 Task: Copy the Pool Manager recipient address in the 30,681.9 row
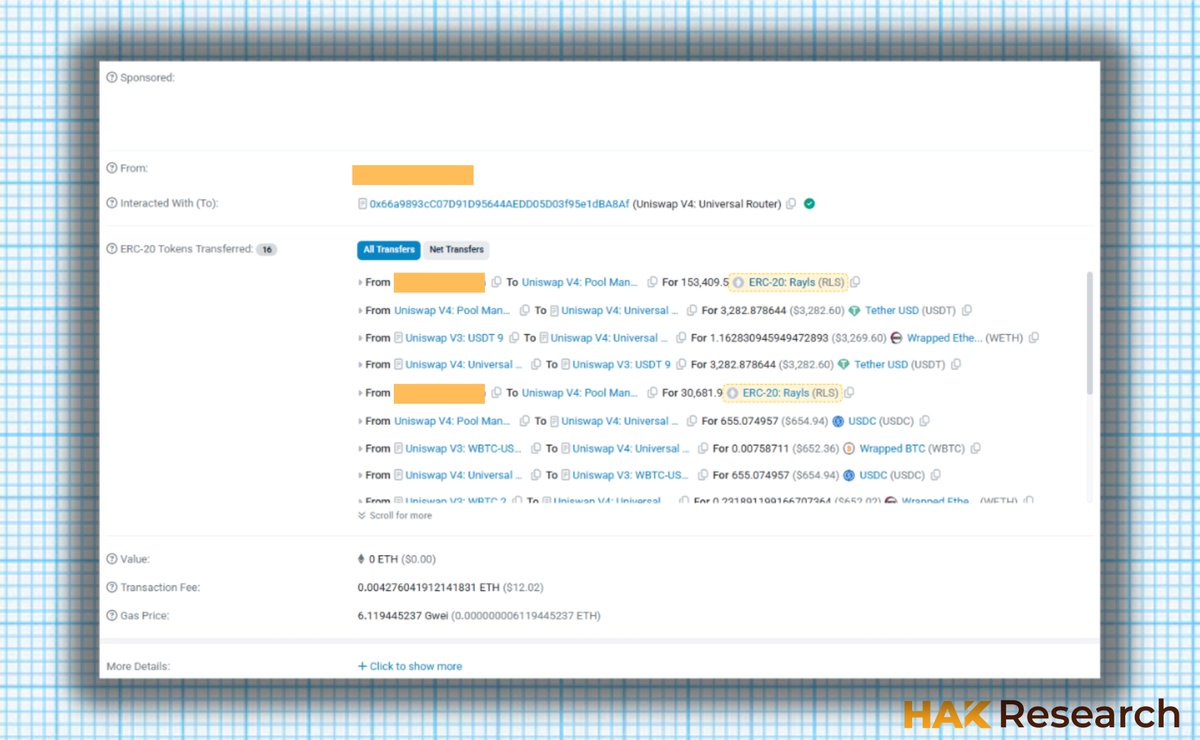652,393
